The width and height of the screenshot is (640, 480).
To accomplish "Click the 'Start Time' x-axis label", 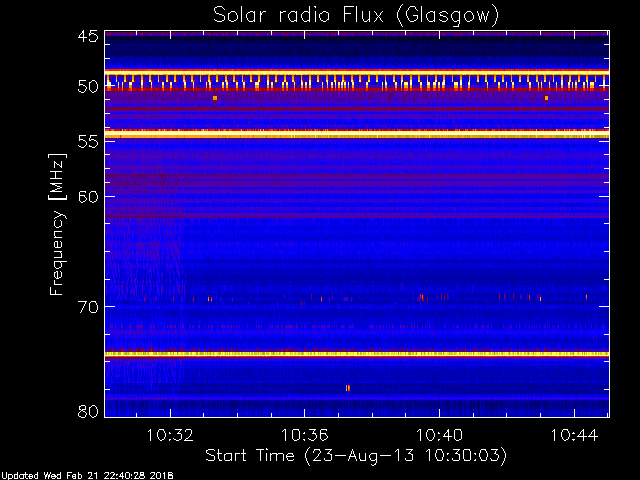I will [356, 455].
